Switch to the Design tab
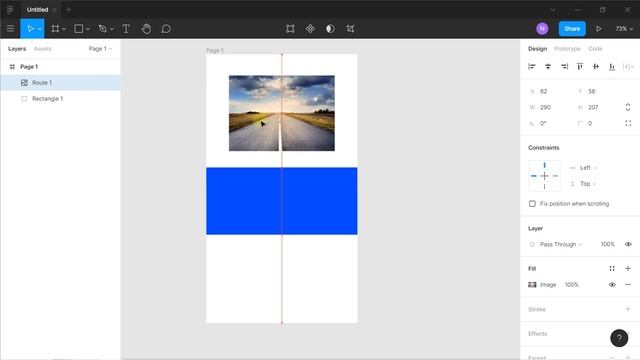The width and height of the screenshot is (640, 360). (537, 49)
